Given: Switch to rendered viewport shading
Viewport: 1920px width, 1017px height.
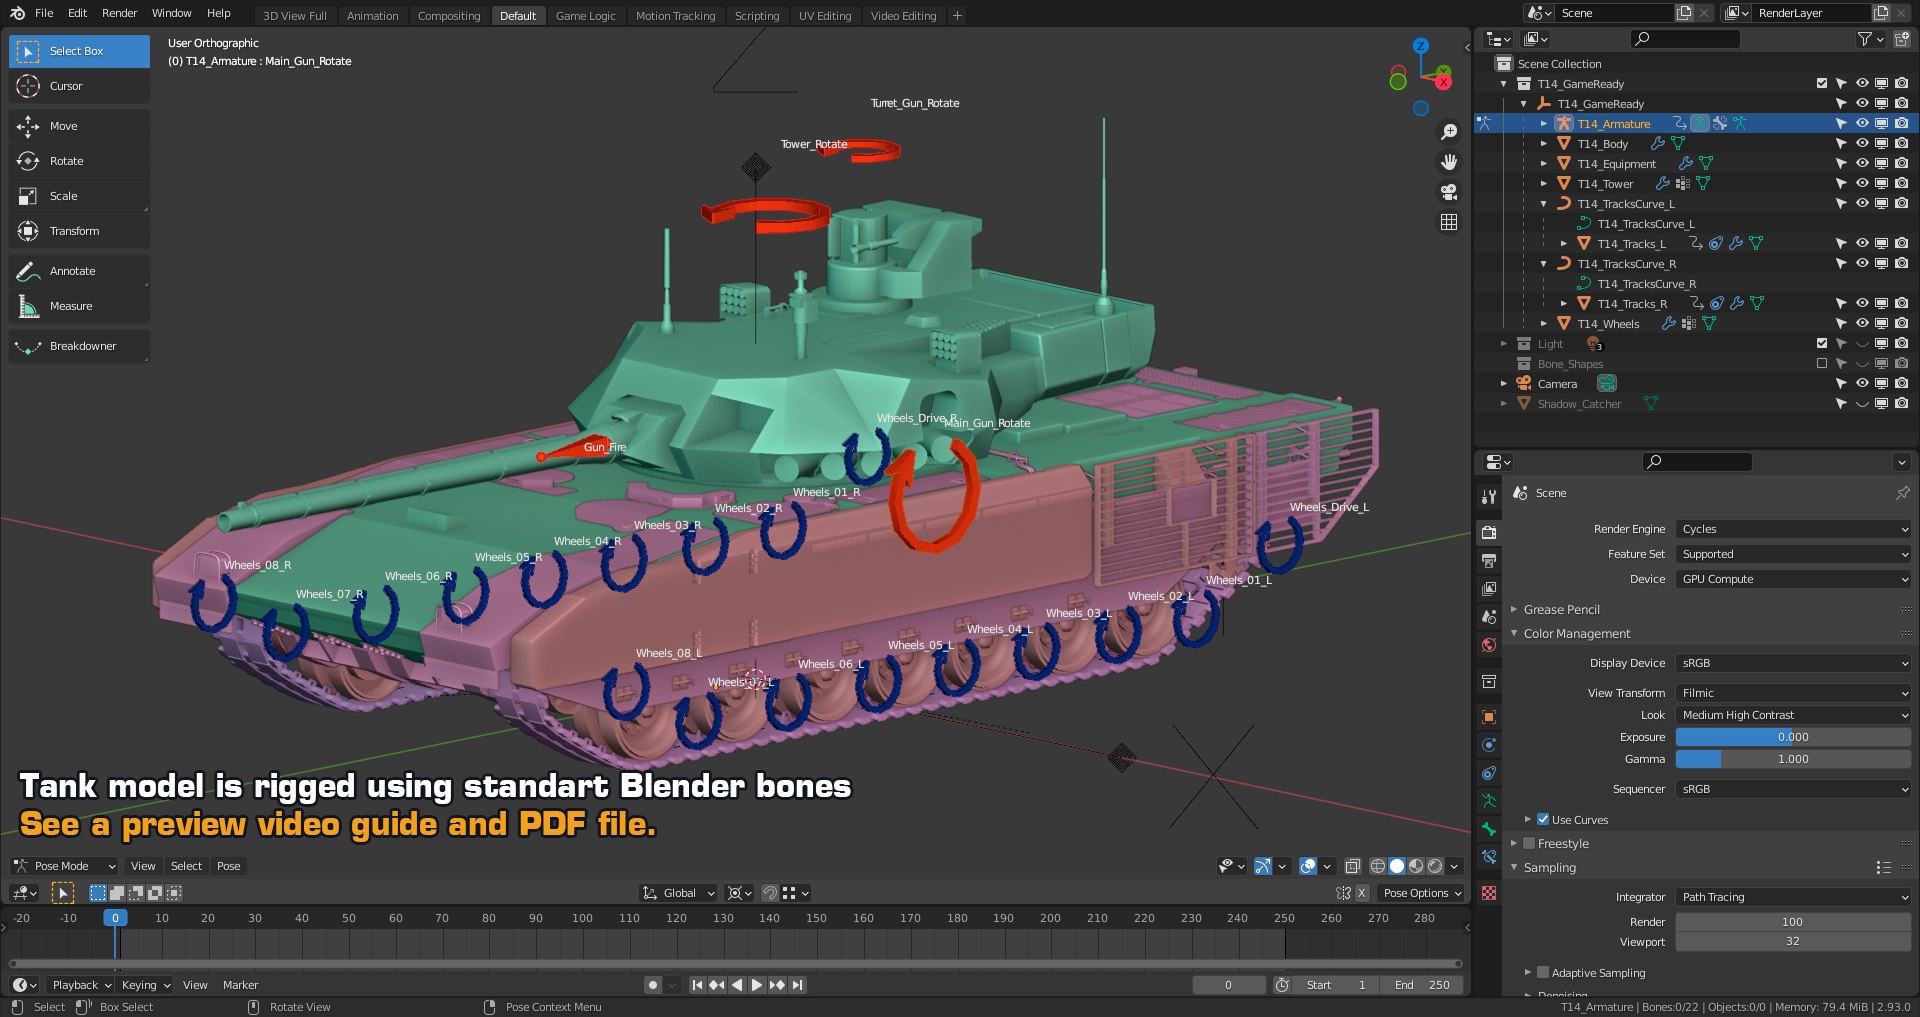Looking at the screenshot, I should [1435, 866].
